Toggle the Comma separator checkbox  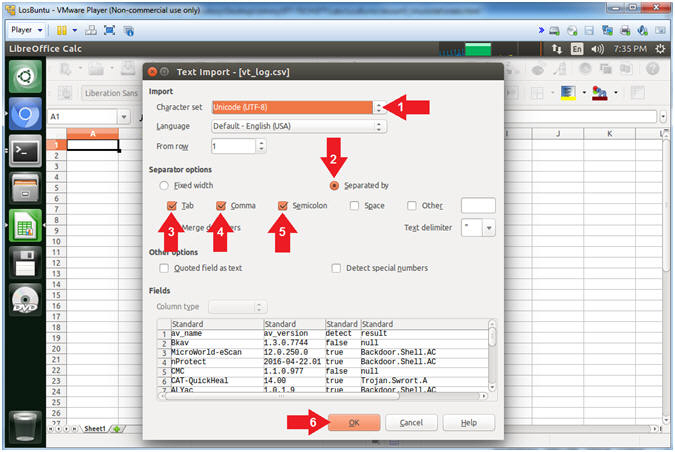[221, 206]
